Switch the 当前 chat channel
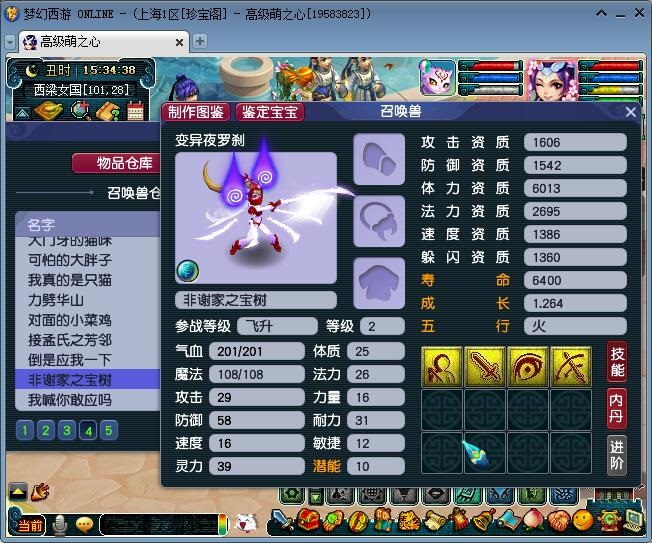Image resolution: width=652 pixels, height=543 pixels. pos(30,526)
